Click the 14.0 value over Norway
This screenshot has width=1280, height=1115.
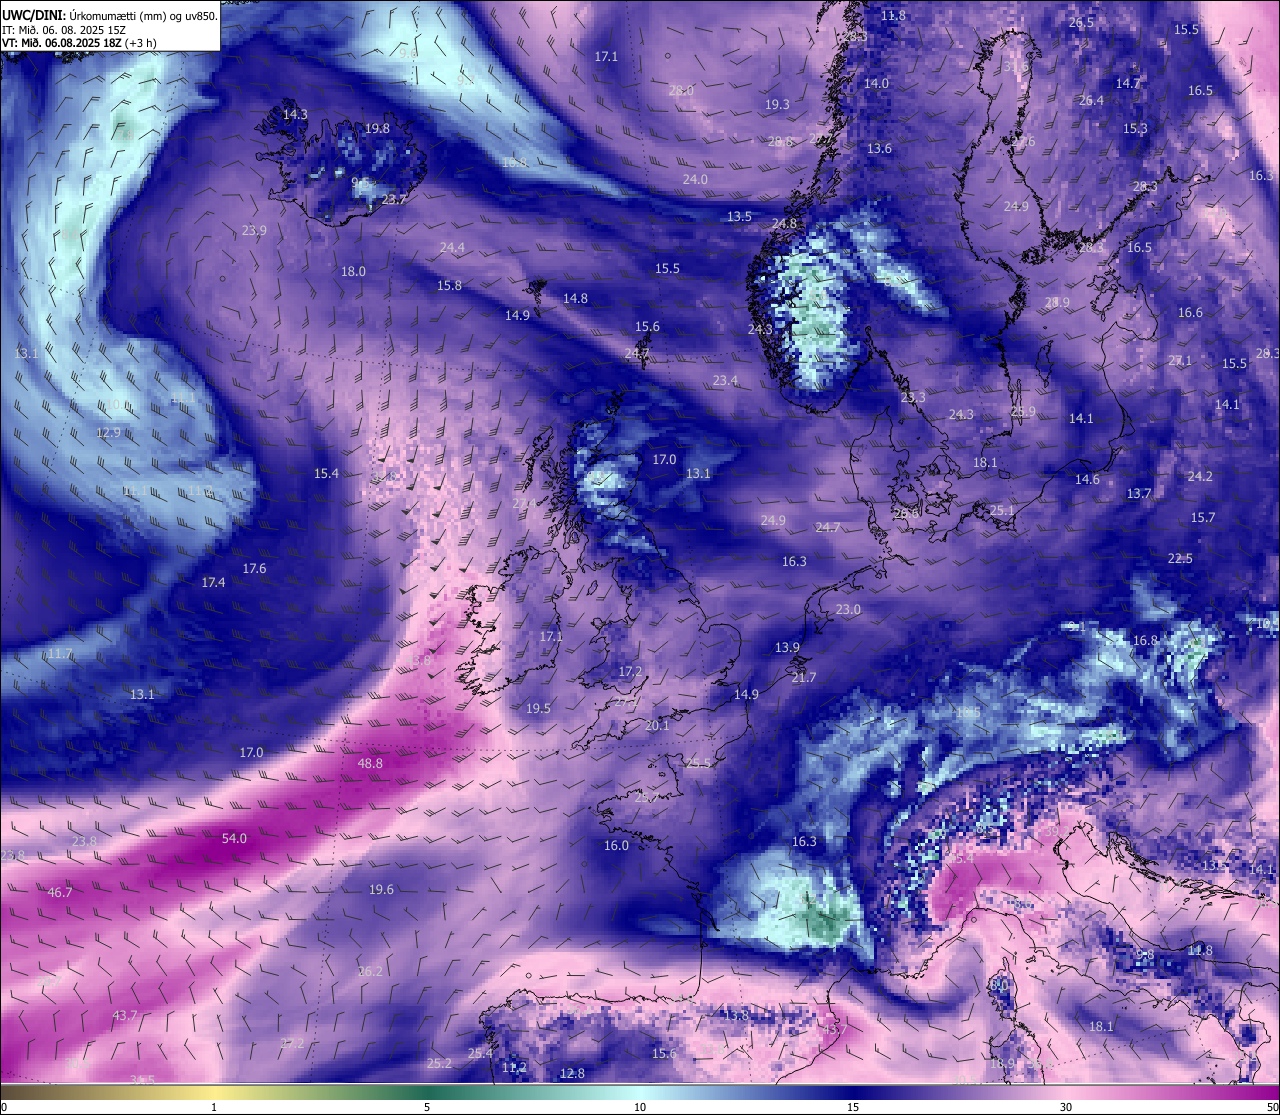pos(876,84)
